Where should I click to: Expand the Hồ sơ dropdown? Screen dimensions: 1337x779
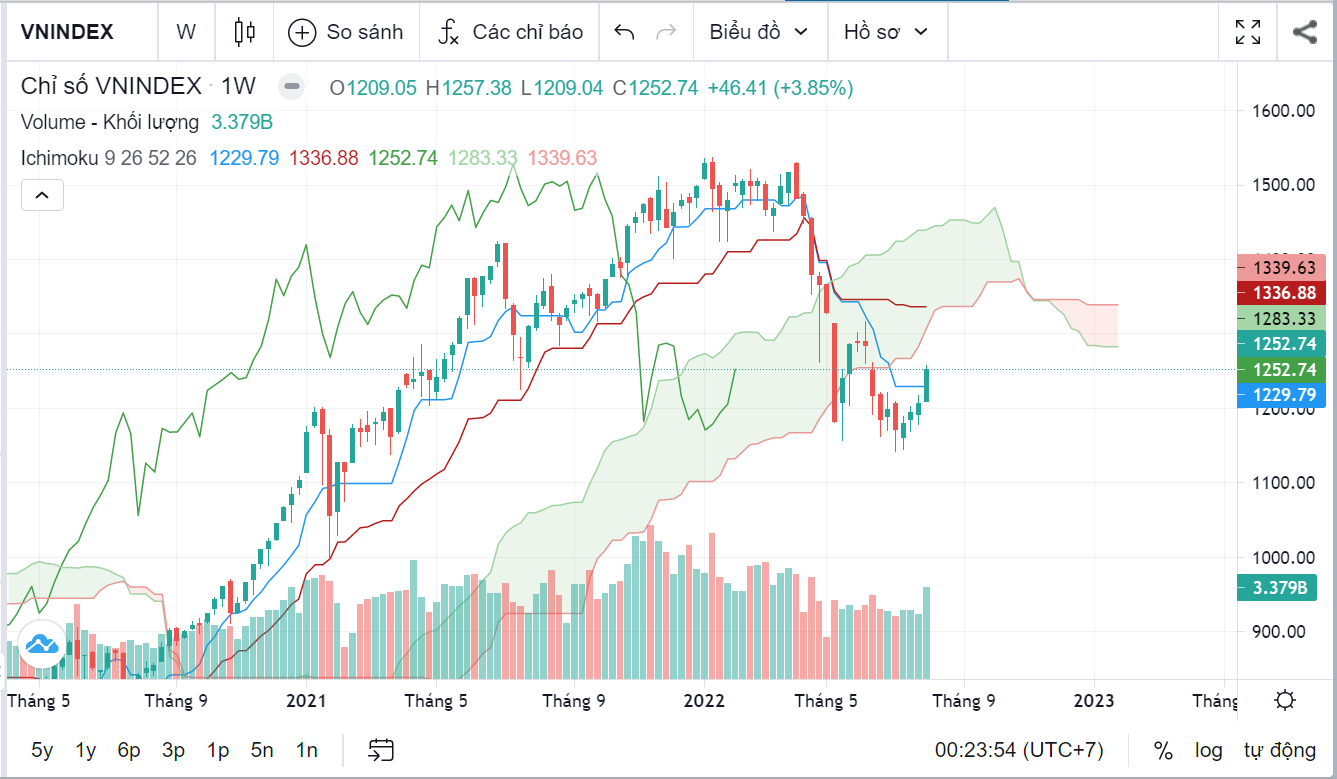coord(886,32)
